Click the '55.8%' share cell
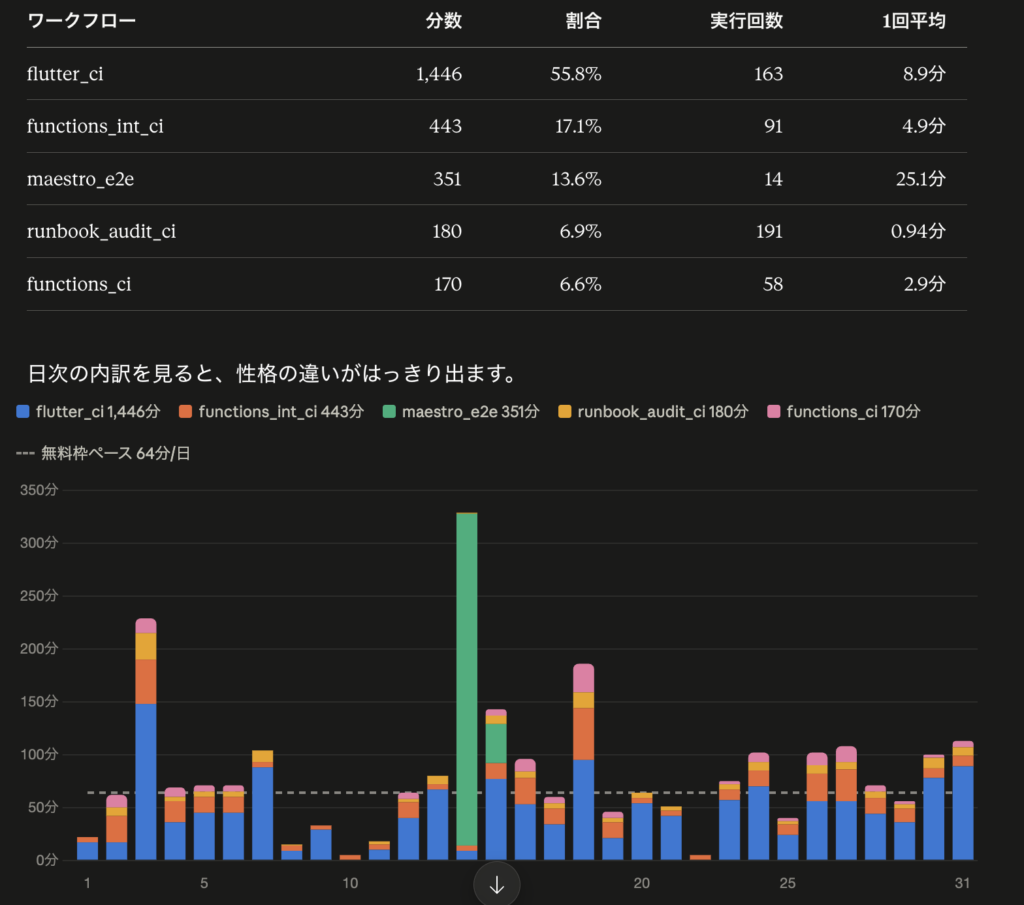 575,74
